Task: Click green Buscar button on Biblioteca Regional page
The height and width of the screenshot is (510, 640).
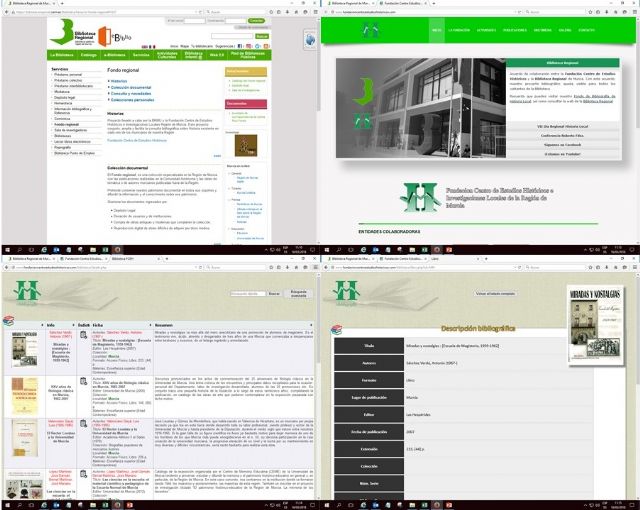Action: pos(262,36)
